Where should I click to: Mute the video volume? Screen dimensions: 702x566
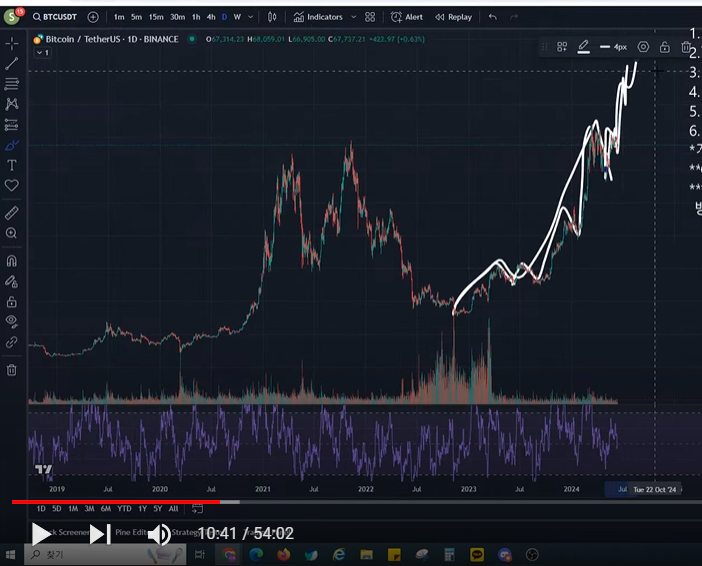click(159, 534)
